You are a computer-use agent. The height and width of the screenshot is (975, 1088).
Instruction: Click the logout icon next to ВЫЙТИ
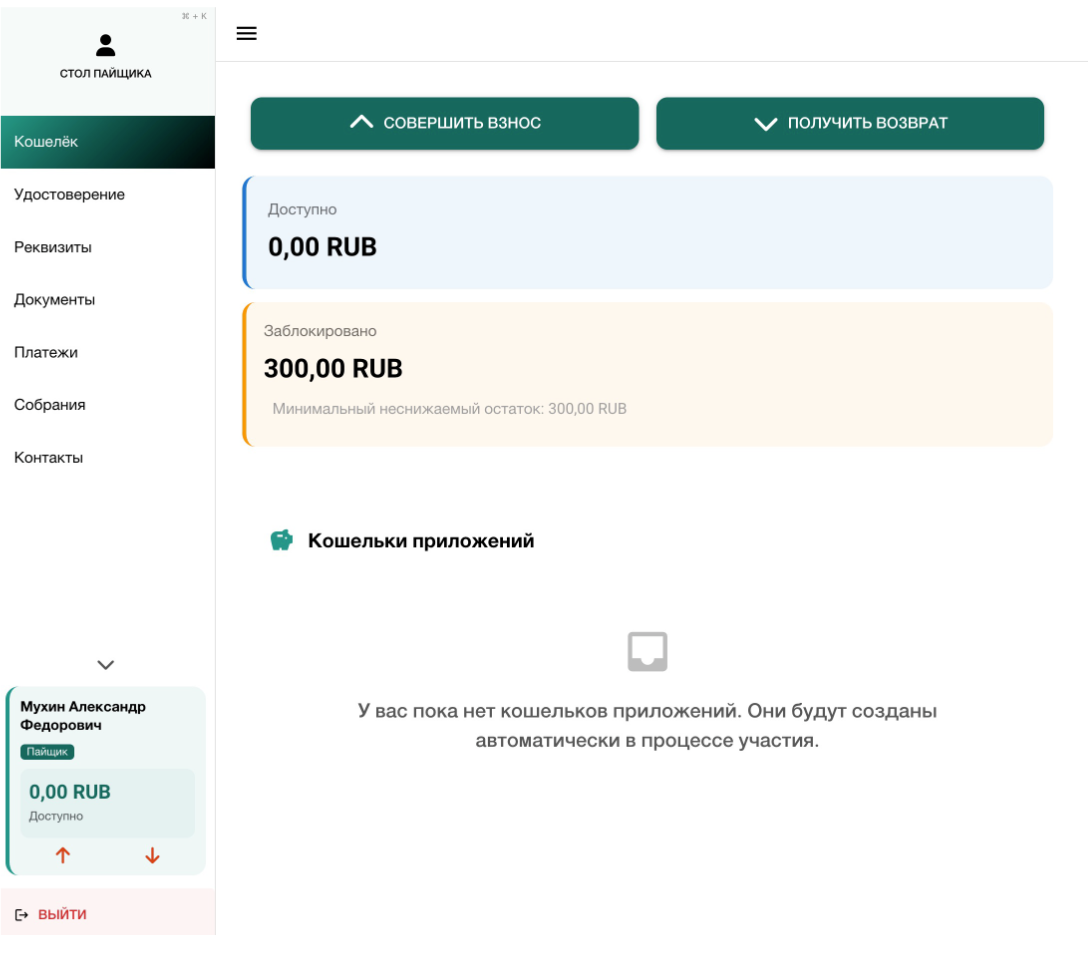tap(22, 913)
